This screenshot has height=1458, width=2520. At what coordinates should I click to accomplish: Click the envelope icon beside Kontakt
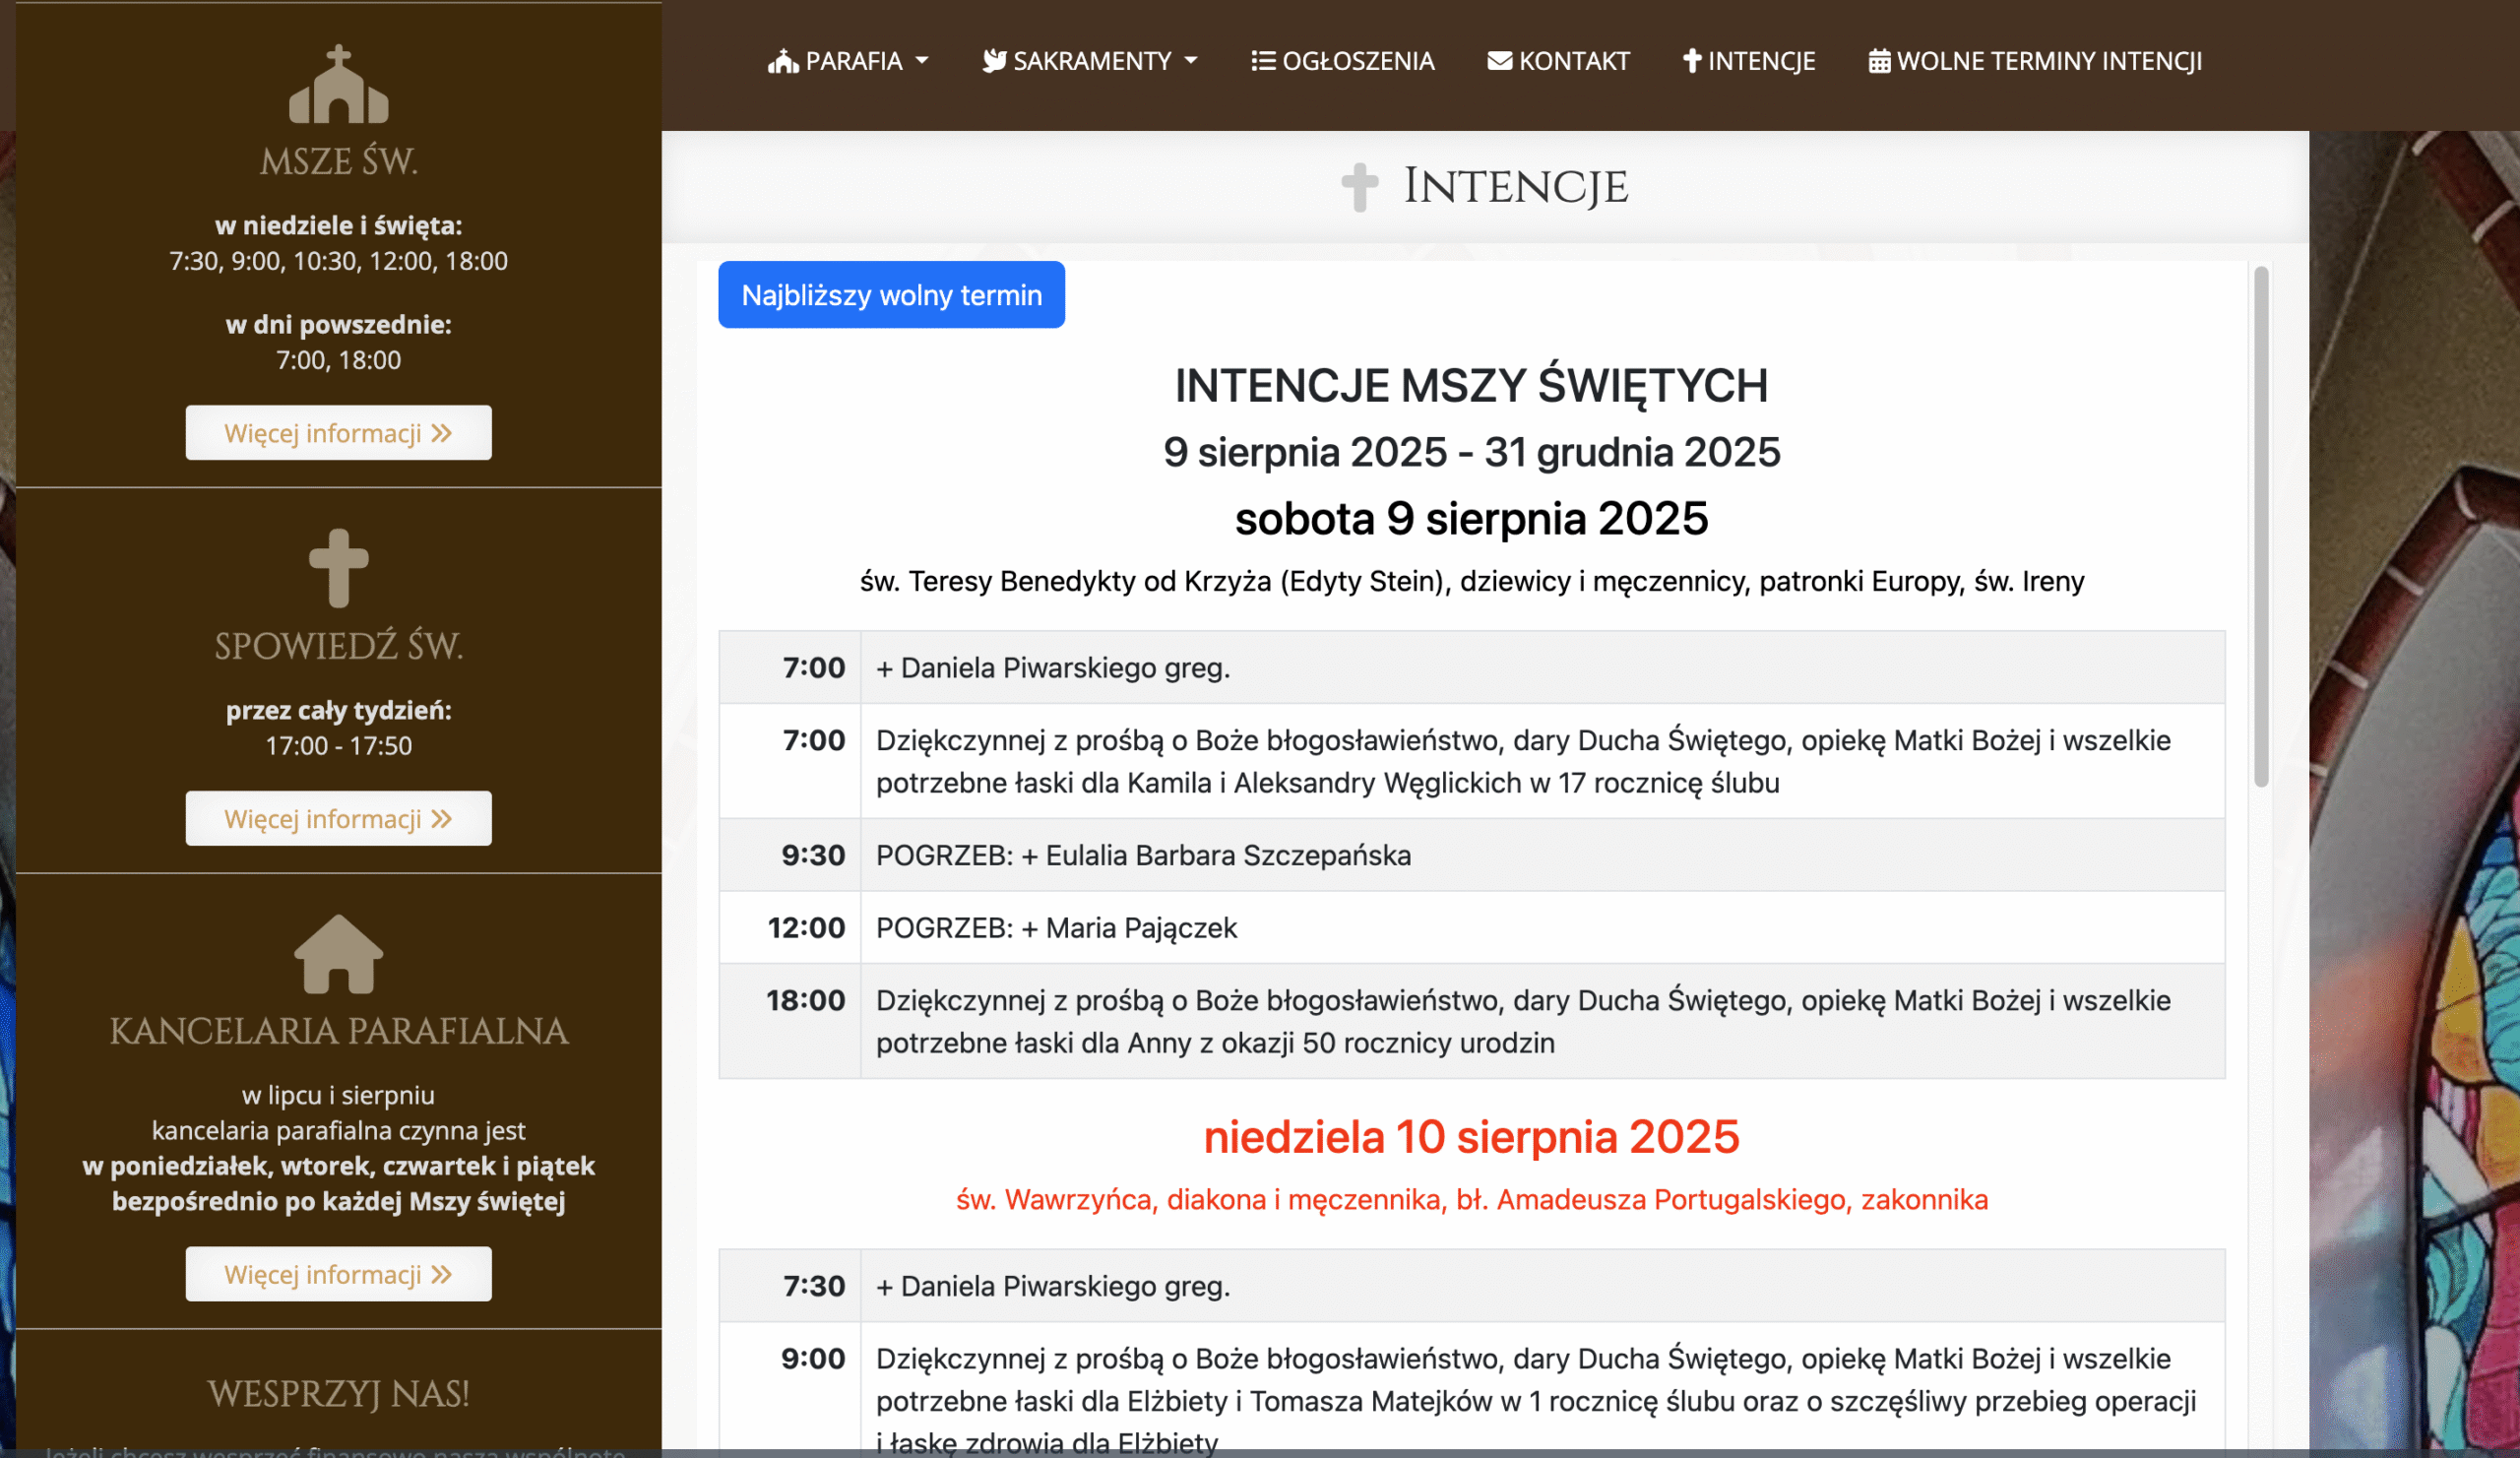point(1499,61)
